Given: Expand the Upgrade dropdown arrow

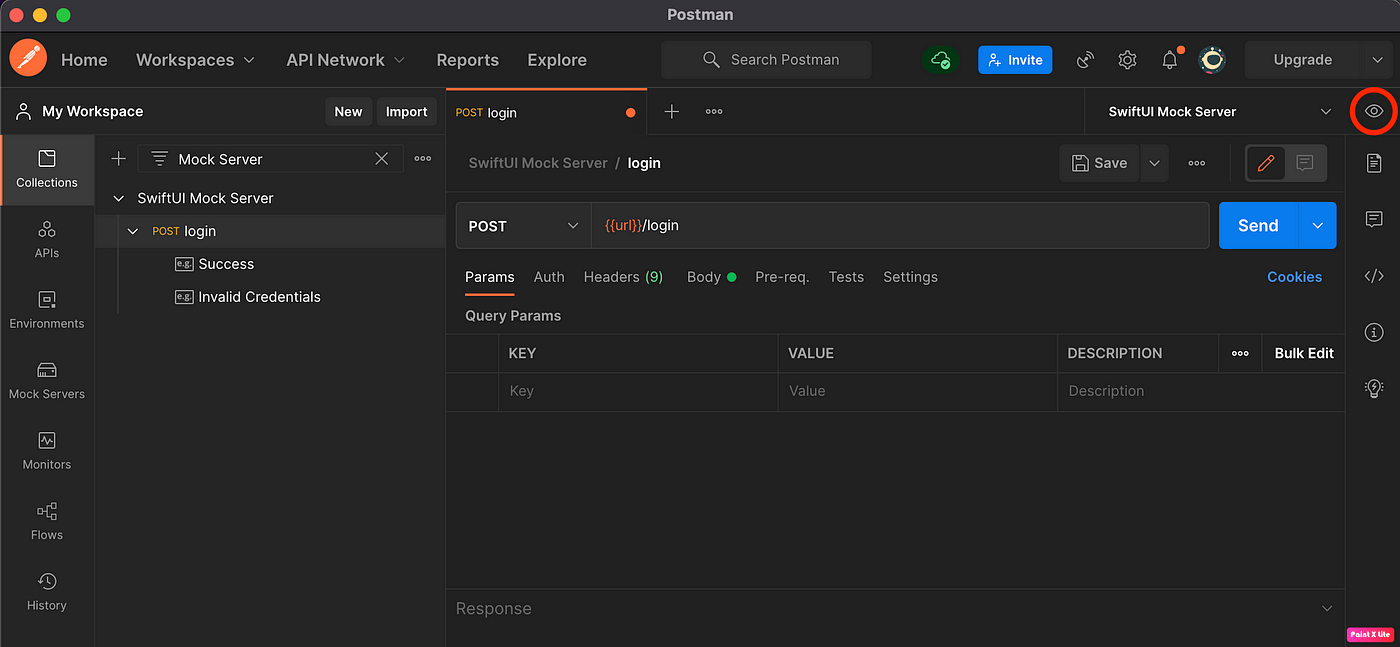Looking at the screenshot, I should pos(1377,60).
